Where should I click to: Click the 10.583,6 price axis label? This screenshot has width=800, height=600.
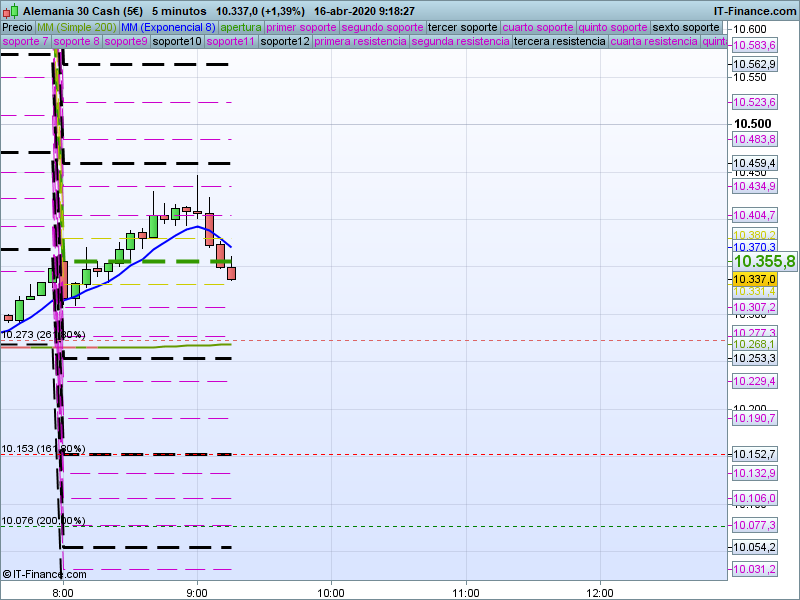click(754, 46)
